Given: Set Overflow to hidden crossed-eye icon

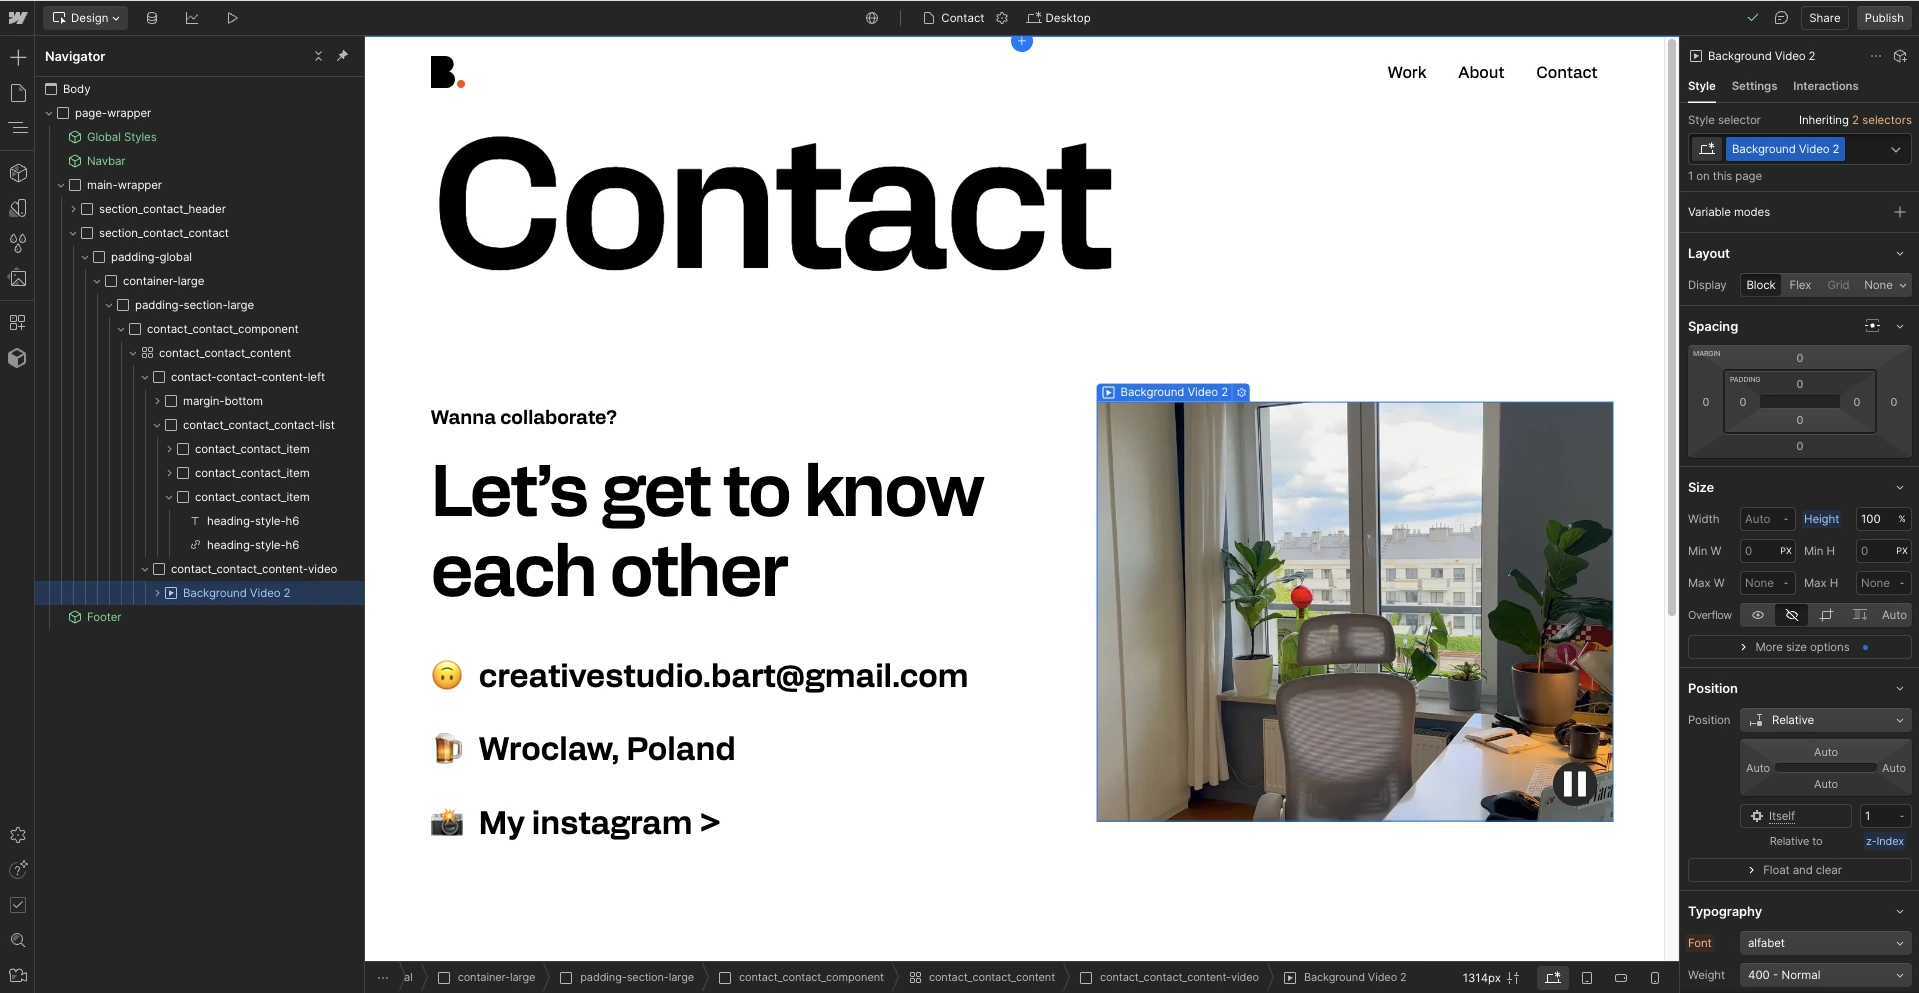Looking at the screenshot, I should tap(1792, 615).
